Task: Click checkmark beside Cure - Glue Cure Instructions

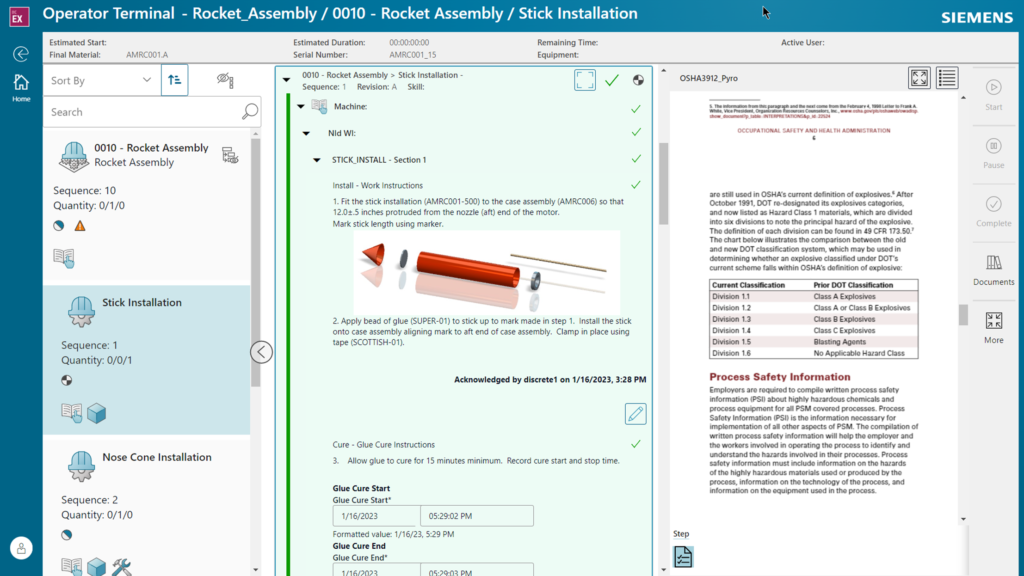Action: (636, 444)
